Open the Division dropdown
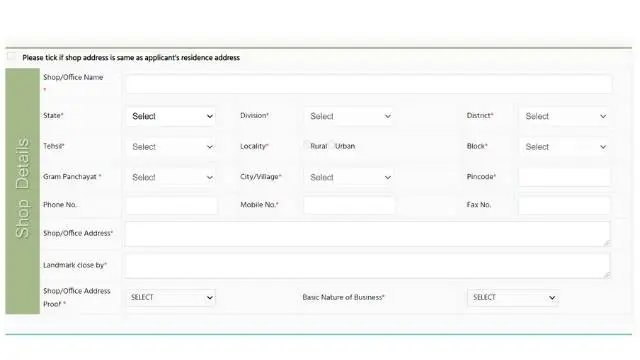 [349, 116]
